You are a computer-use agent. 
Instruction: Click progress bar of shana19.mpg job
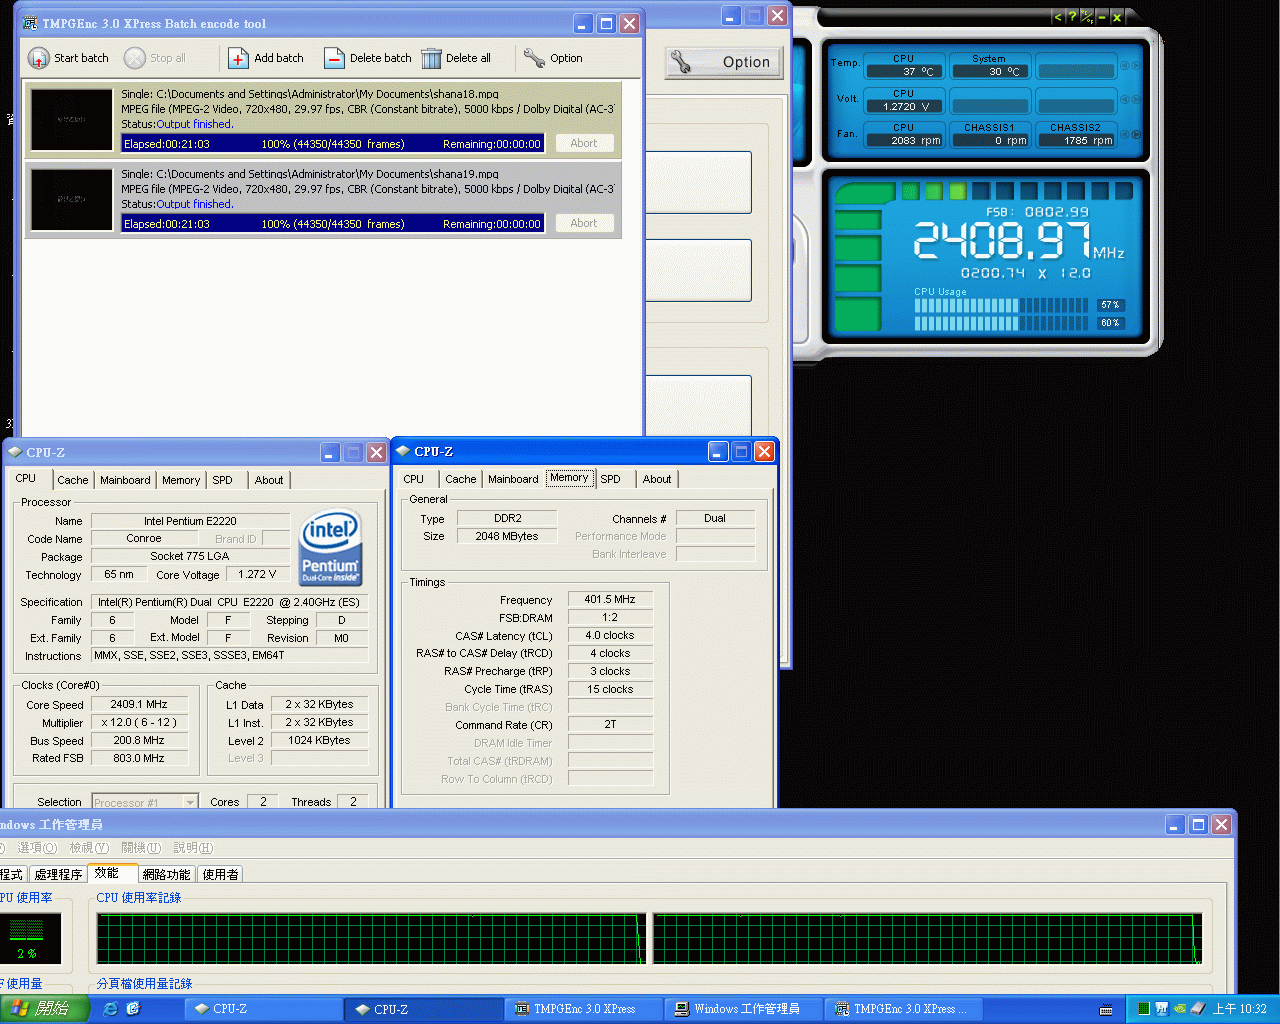coord(333,224)
